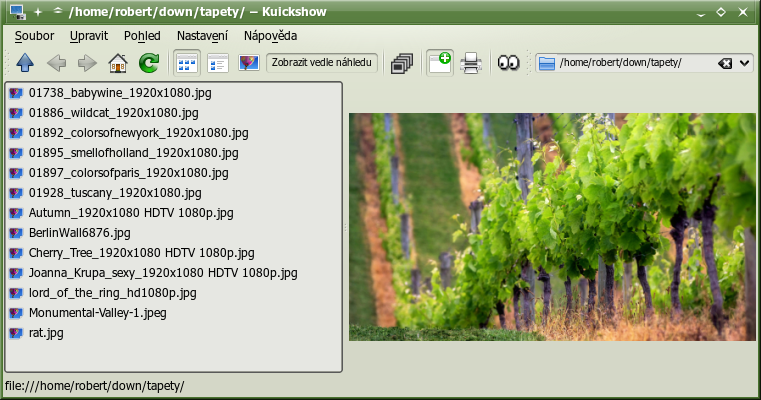Select file Cherry_Tree_1920x1080 HDTV 1080p.jpg
Image resolution: width=761 pixels, height=400 pixels.
[x=141, y=252]
